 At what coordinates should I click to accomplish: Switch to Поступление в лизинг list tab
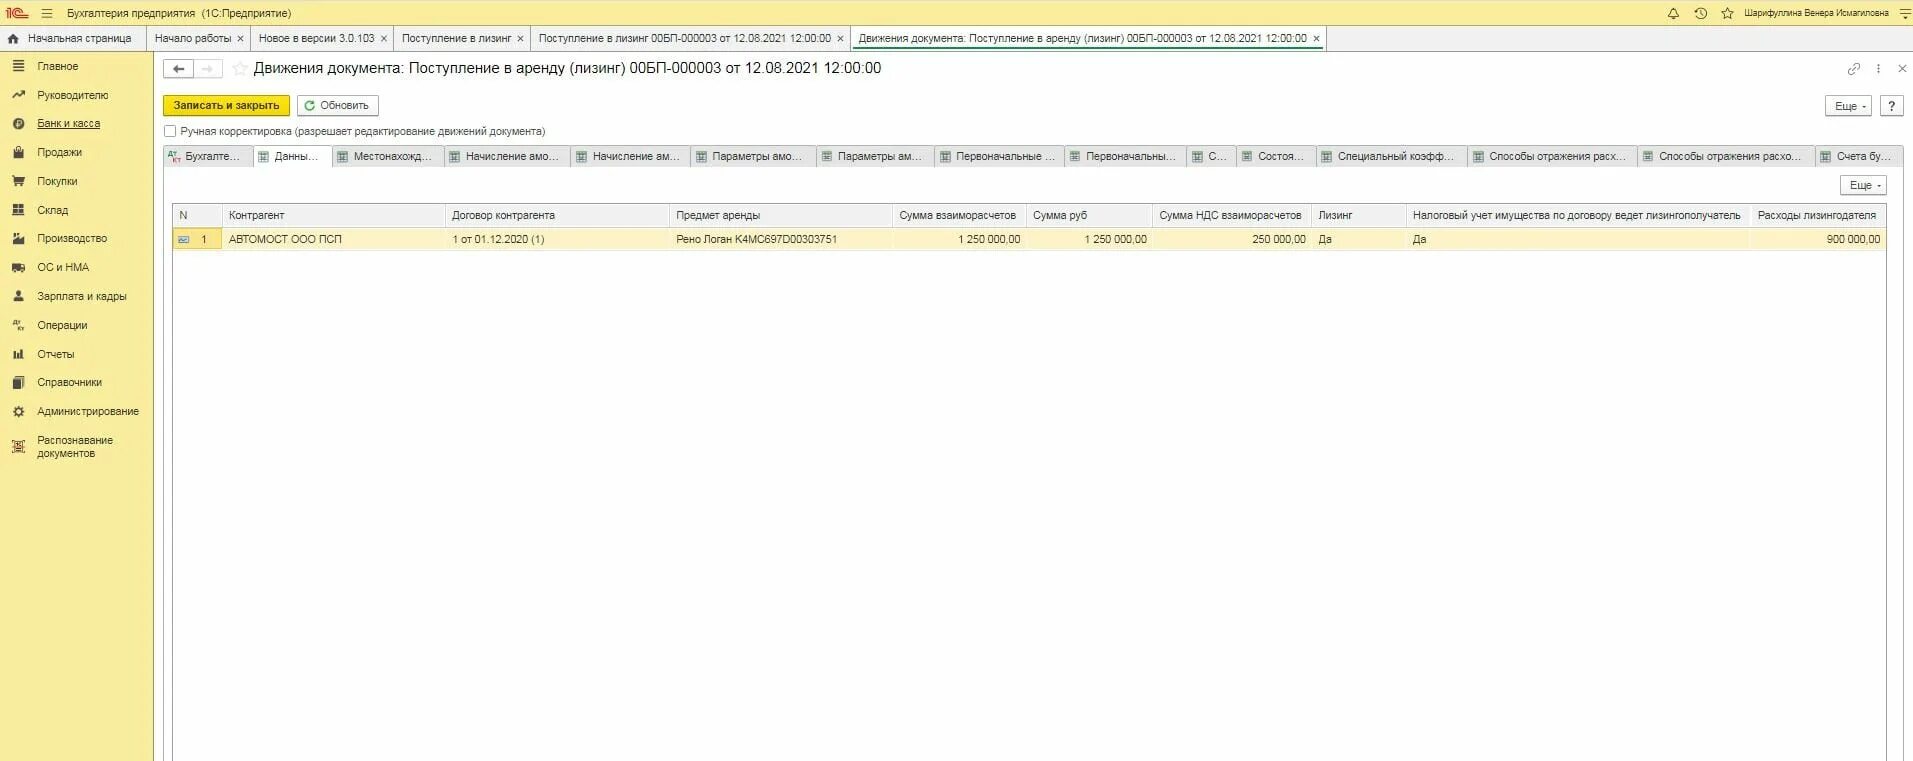coord(456,38)
